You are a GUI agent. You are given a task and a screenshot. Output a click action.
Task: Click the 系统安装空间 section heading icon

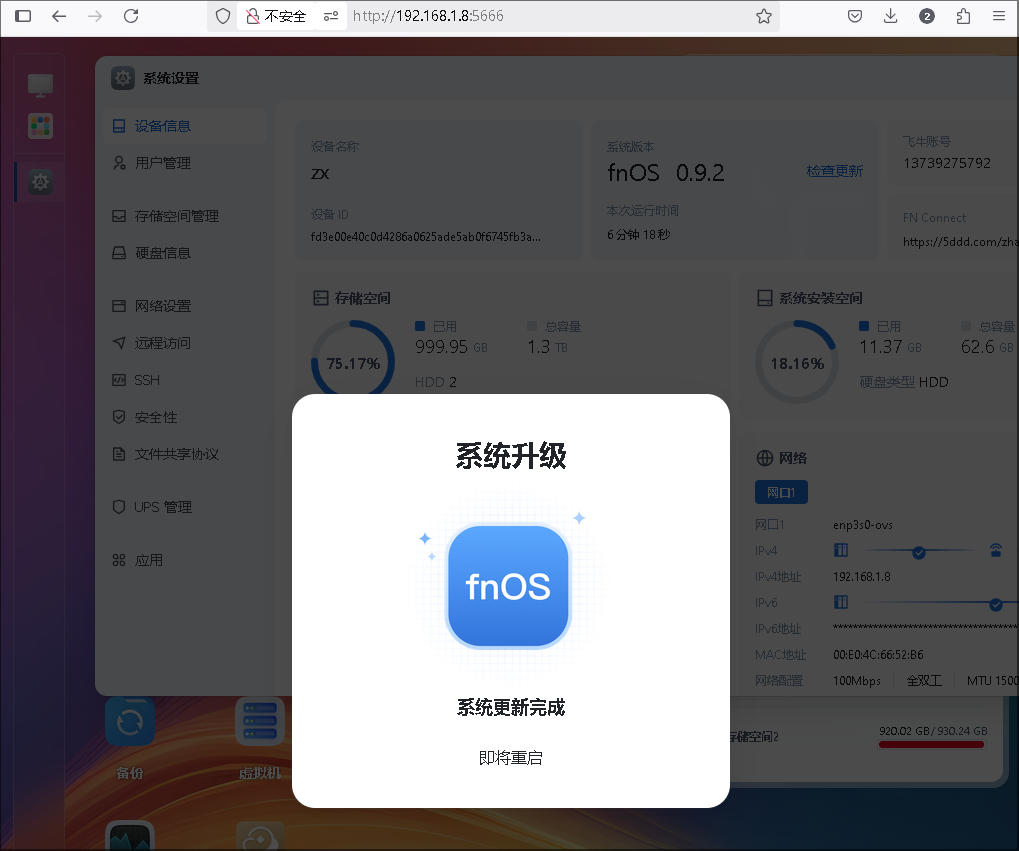coord(765,298)
